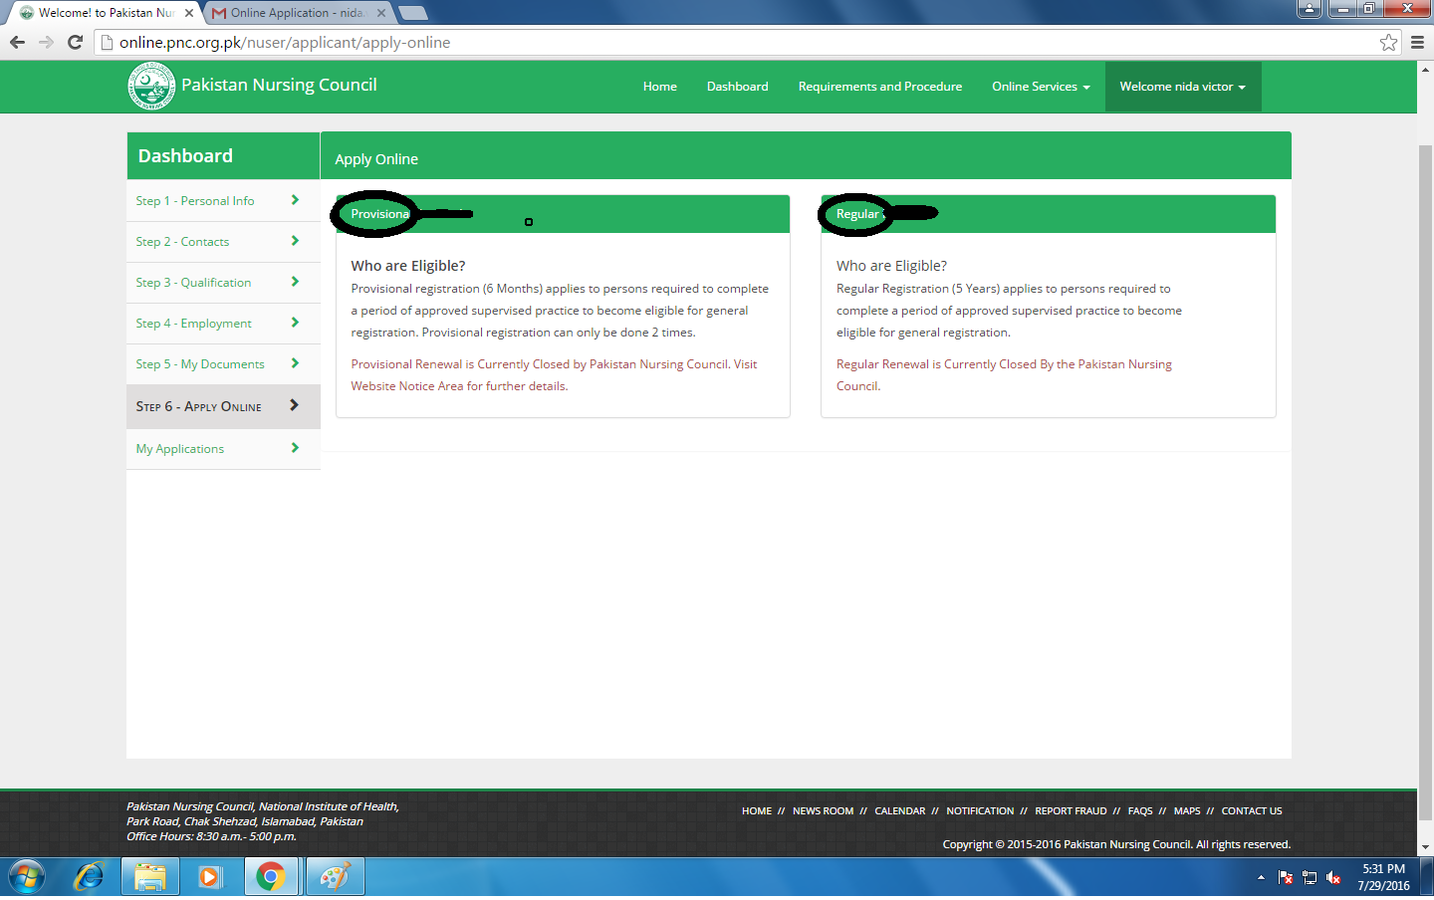Click chevron beside Step 1 Personal Info

[295, 200]
